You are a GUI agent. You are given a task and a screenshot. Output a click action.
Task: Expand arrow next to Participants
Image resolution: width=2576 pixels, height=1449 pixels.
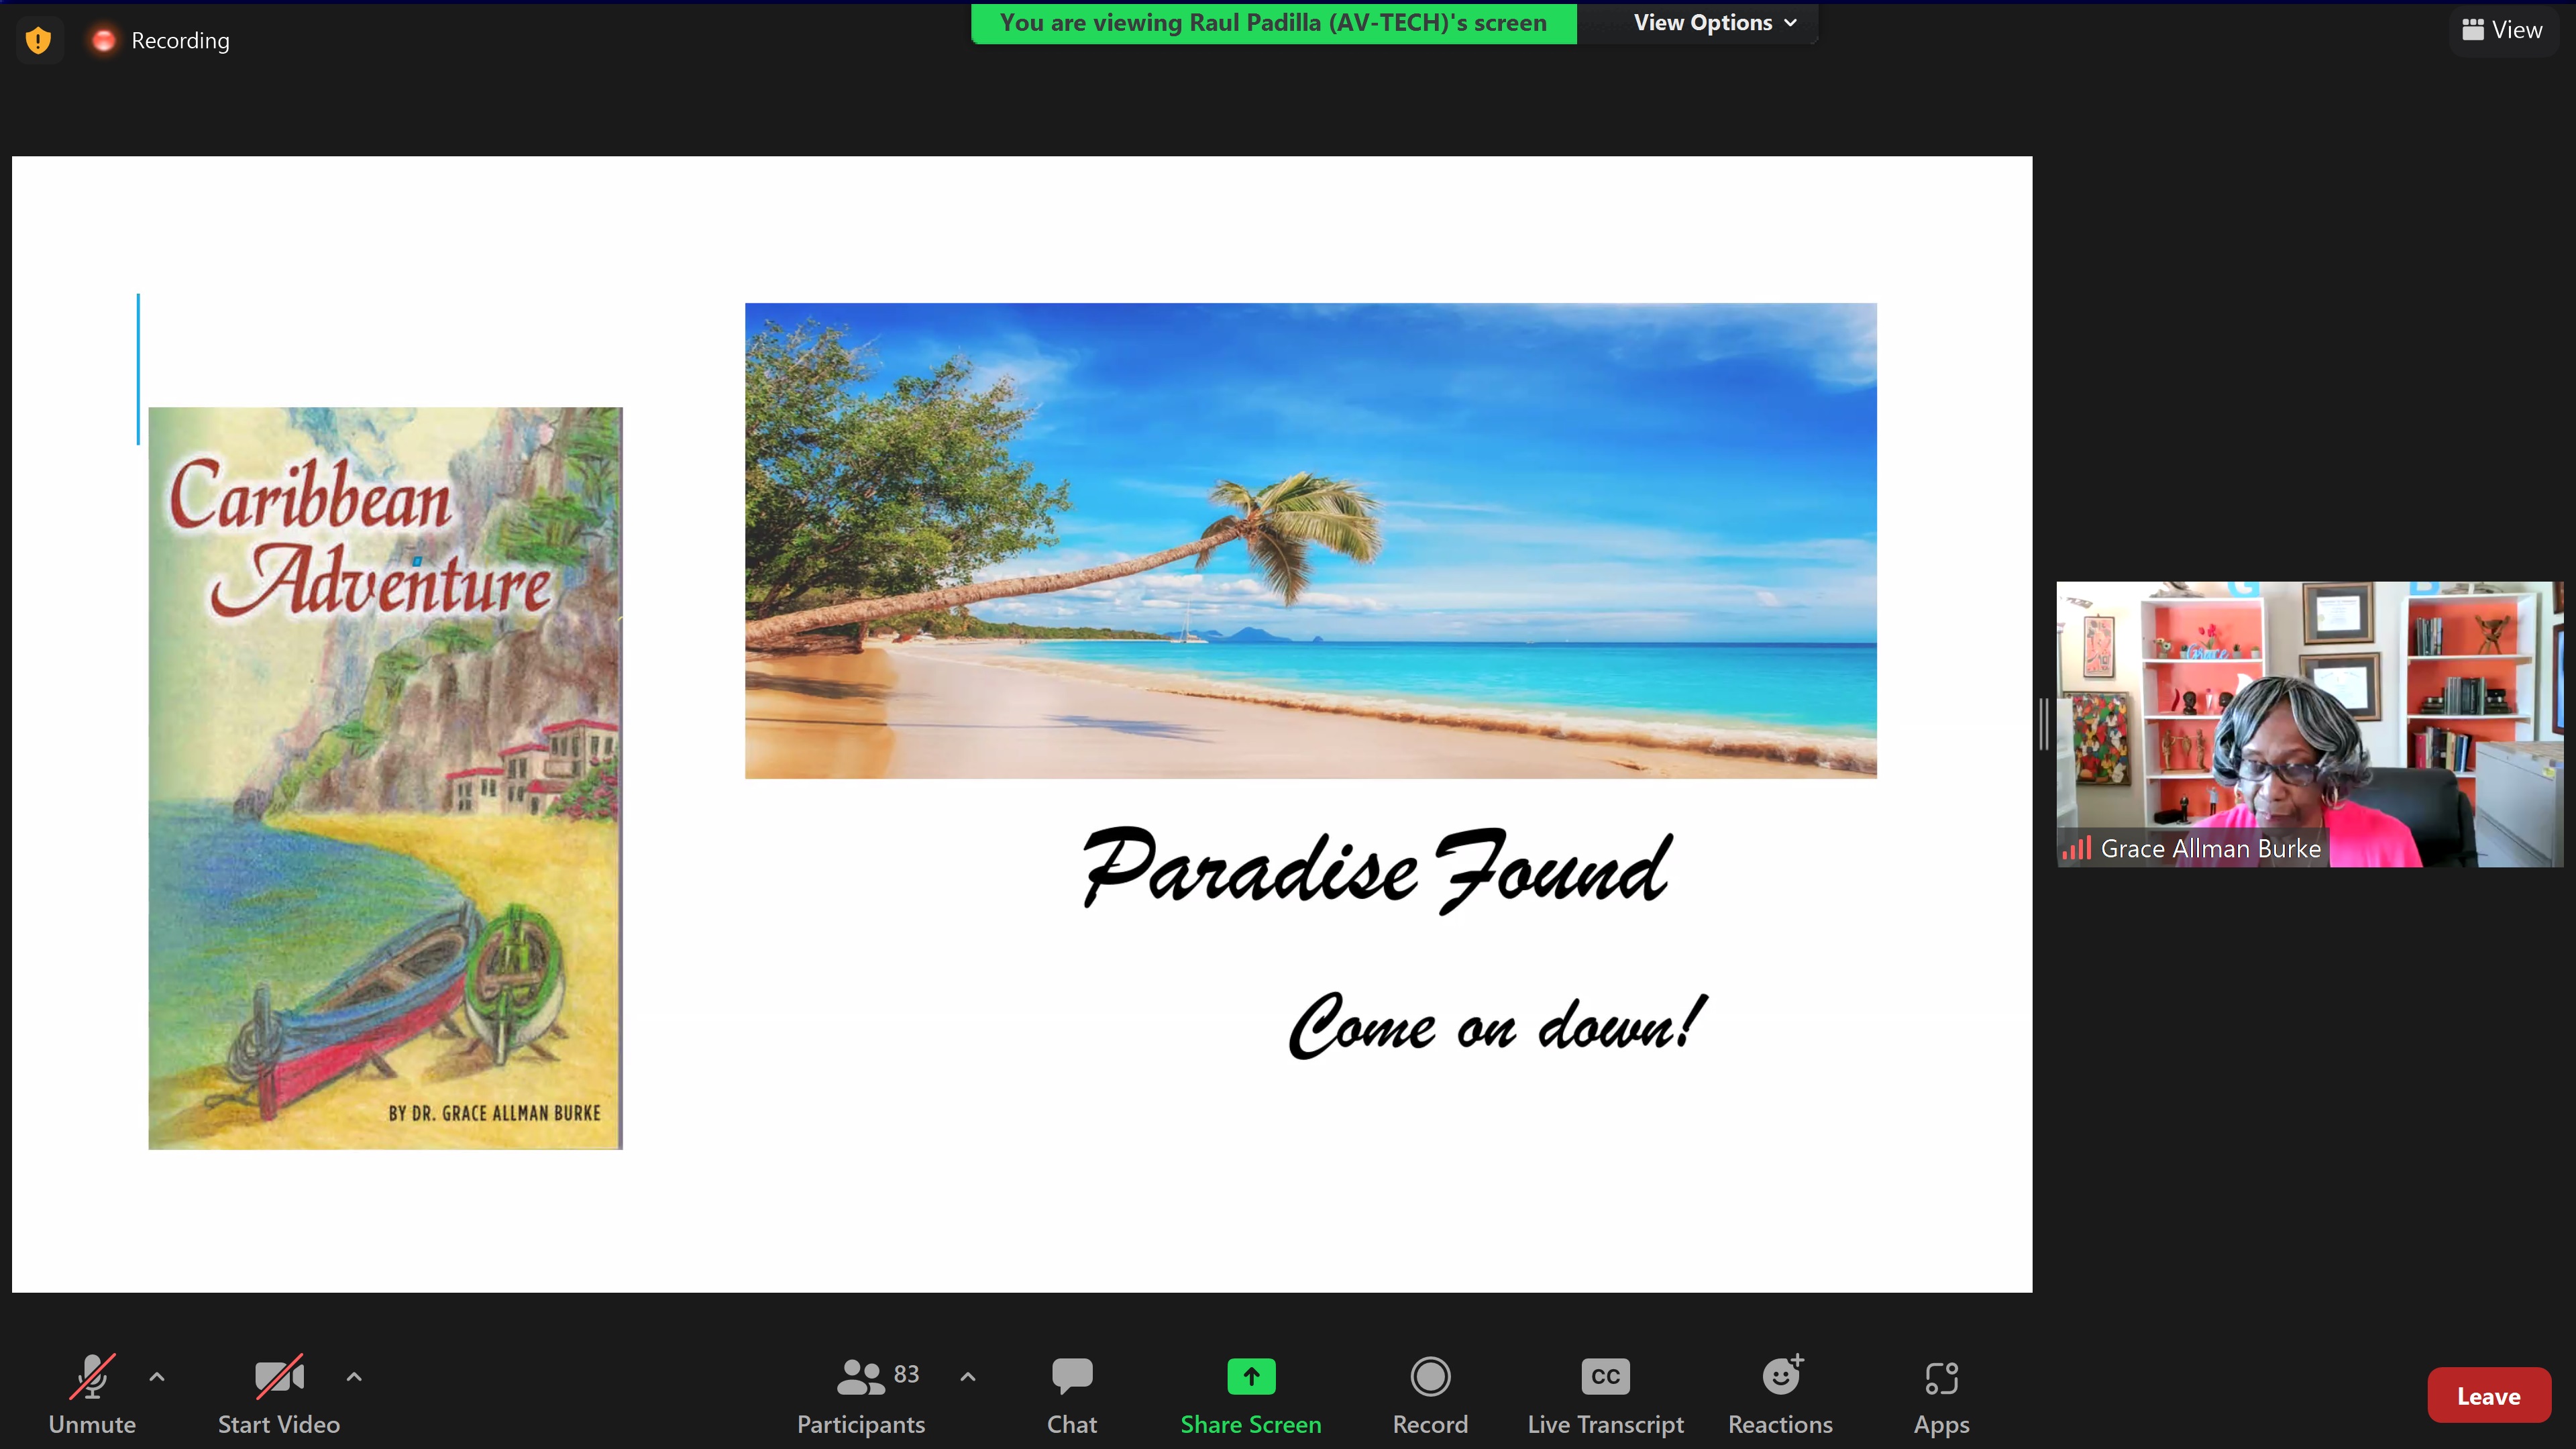click(x=967, y=1377)
